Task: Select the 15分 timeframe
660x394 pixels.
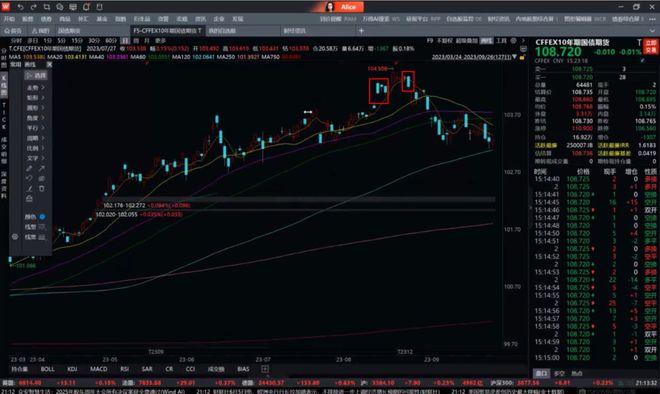Action: click(77, 41)
